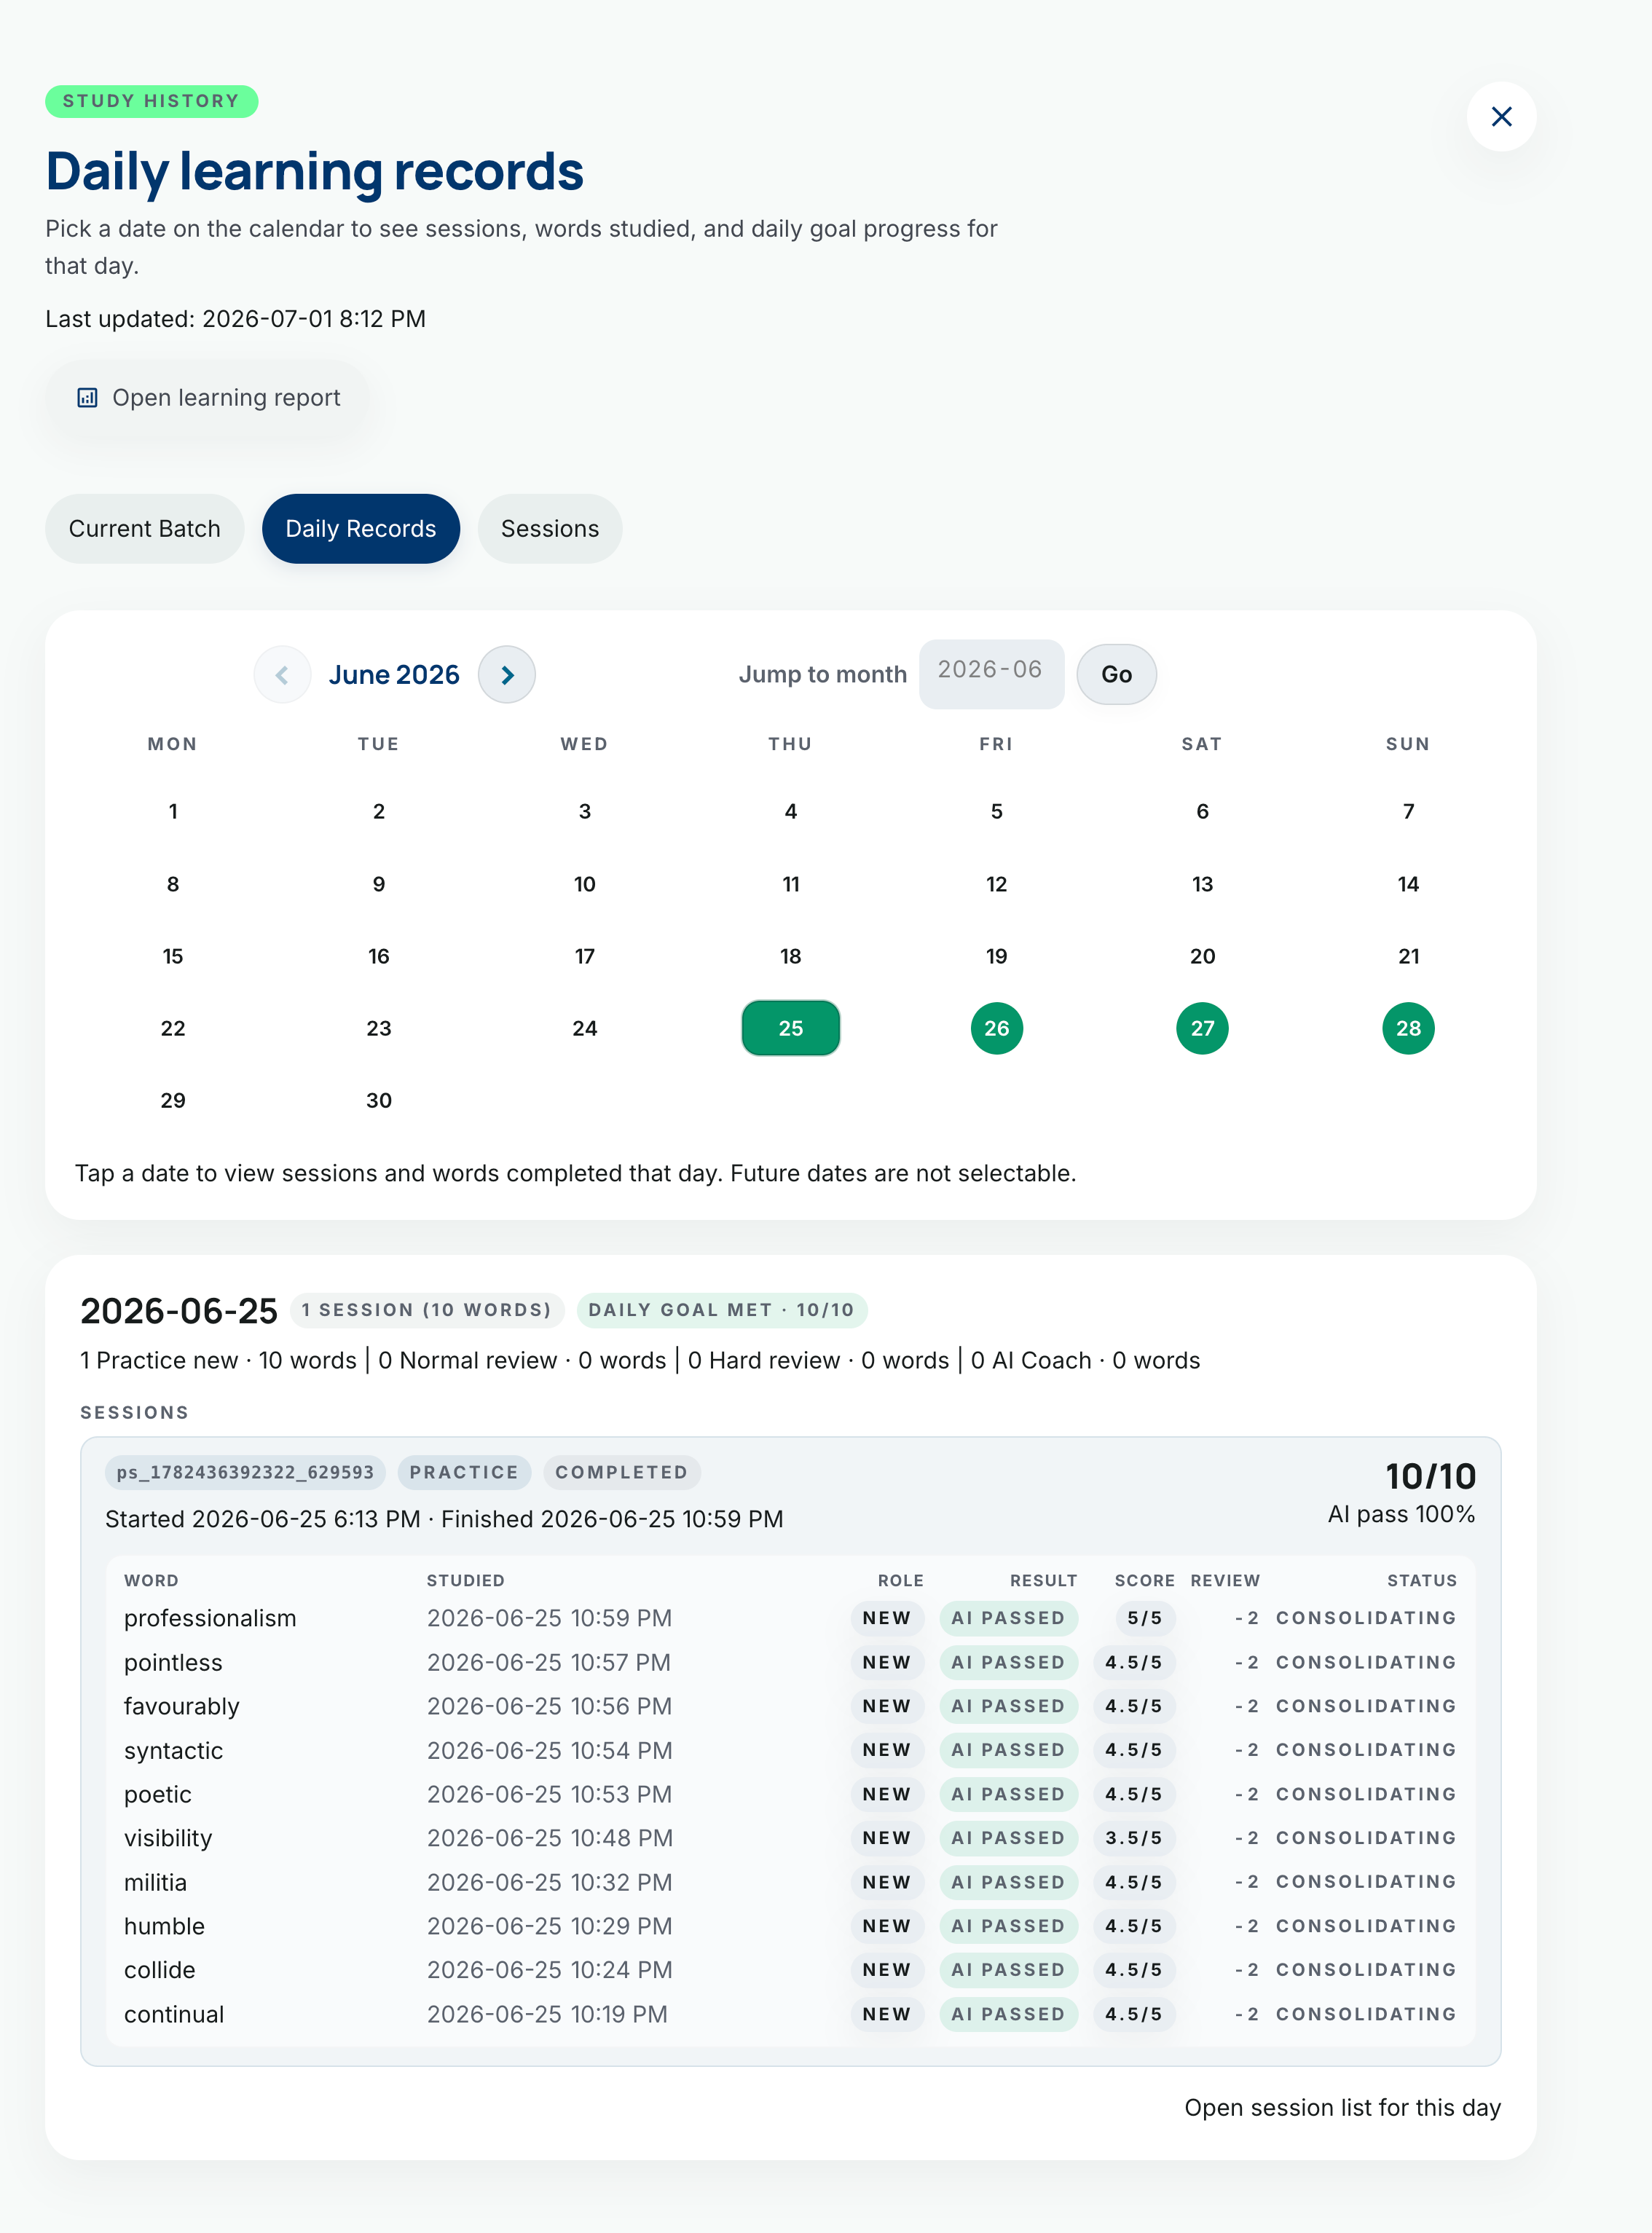Click the STATUS column header
1652x2233 pixels.
pyautogui.click(x=1421, y=1580)
